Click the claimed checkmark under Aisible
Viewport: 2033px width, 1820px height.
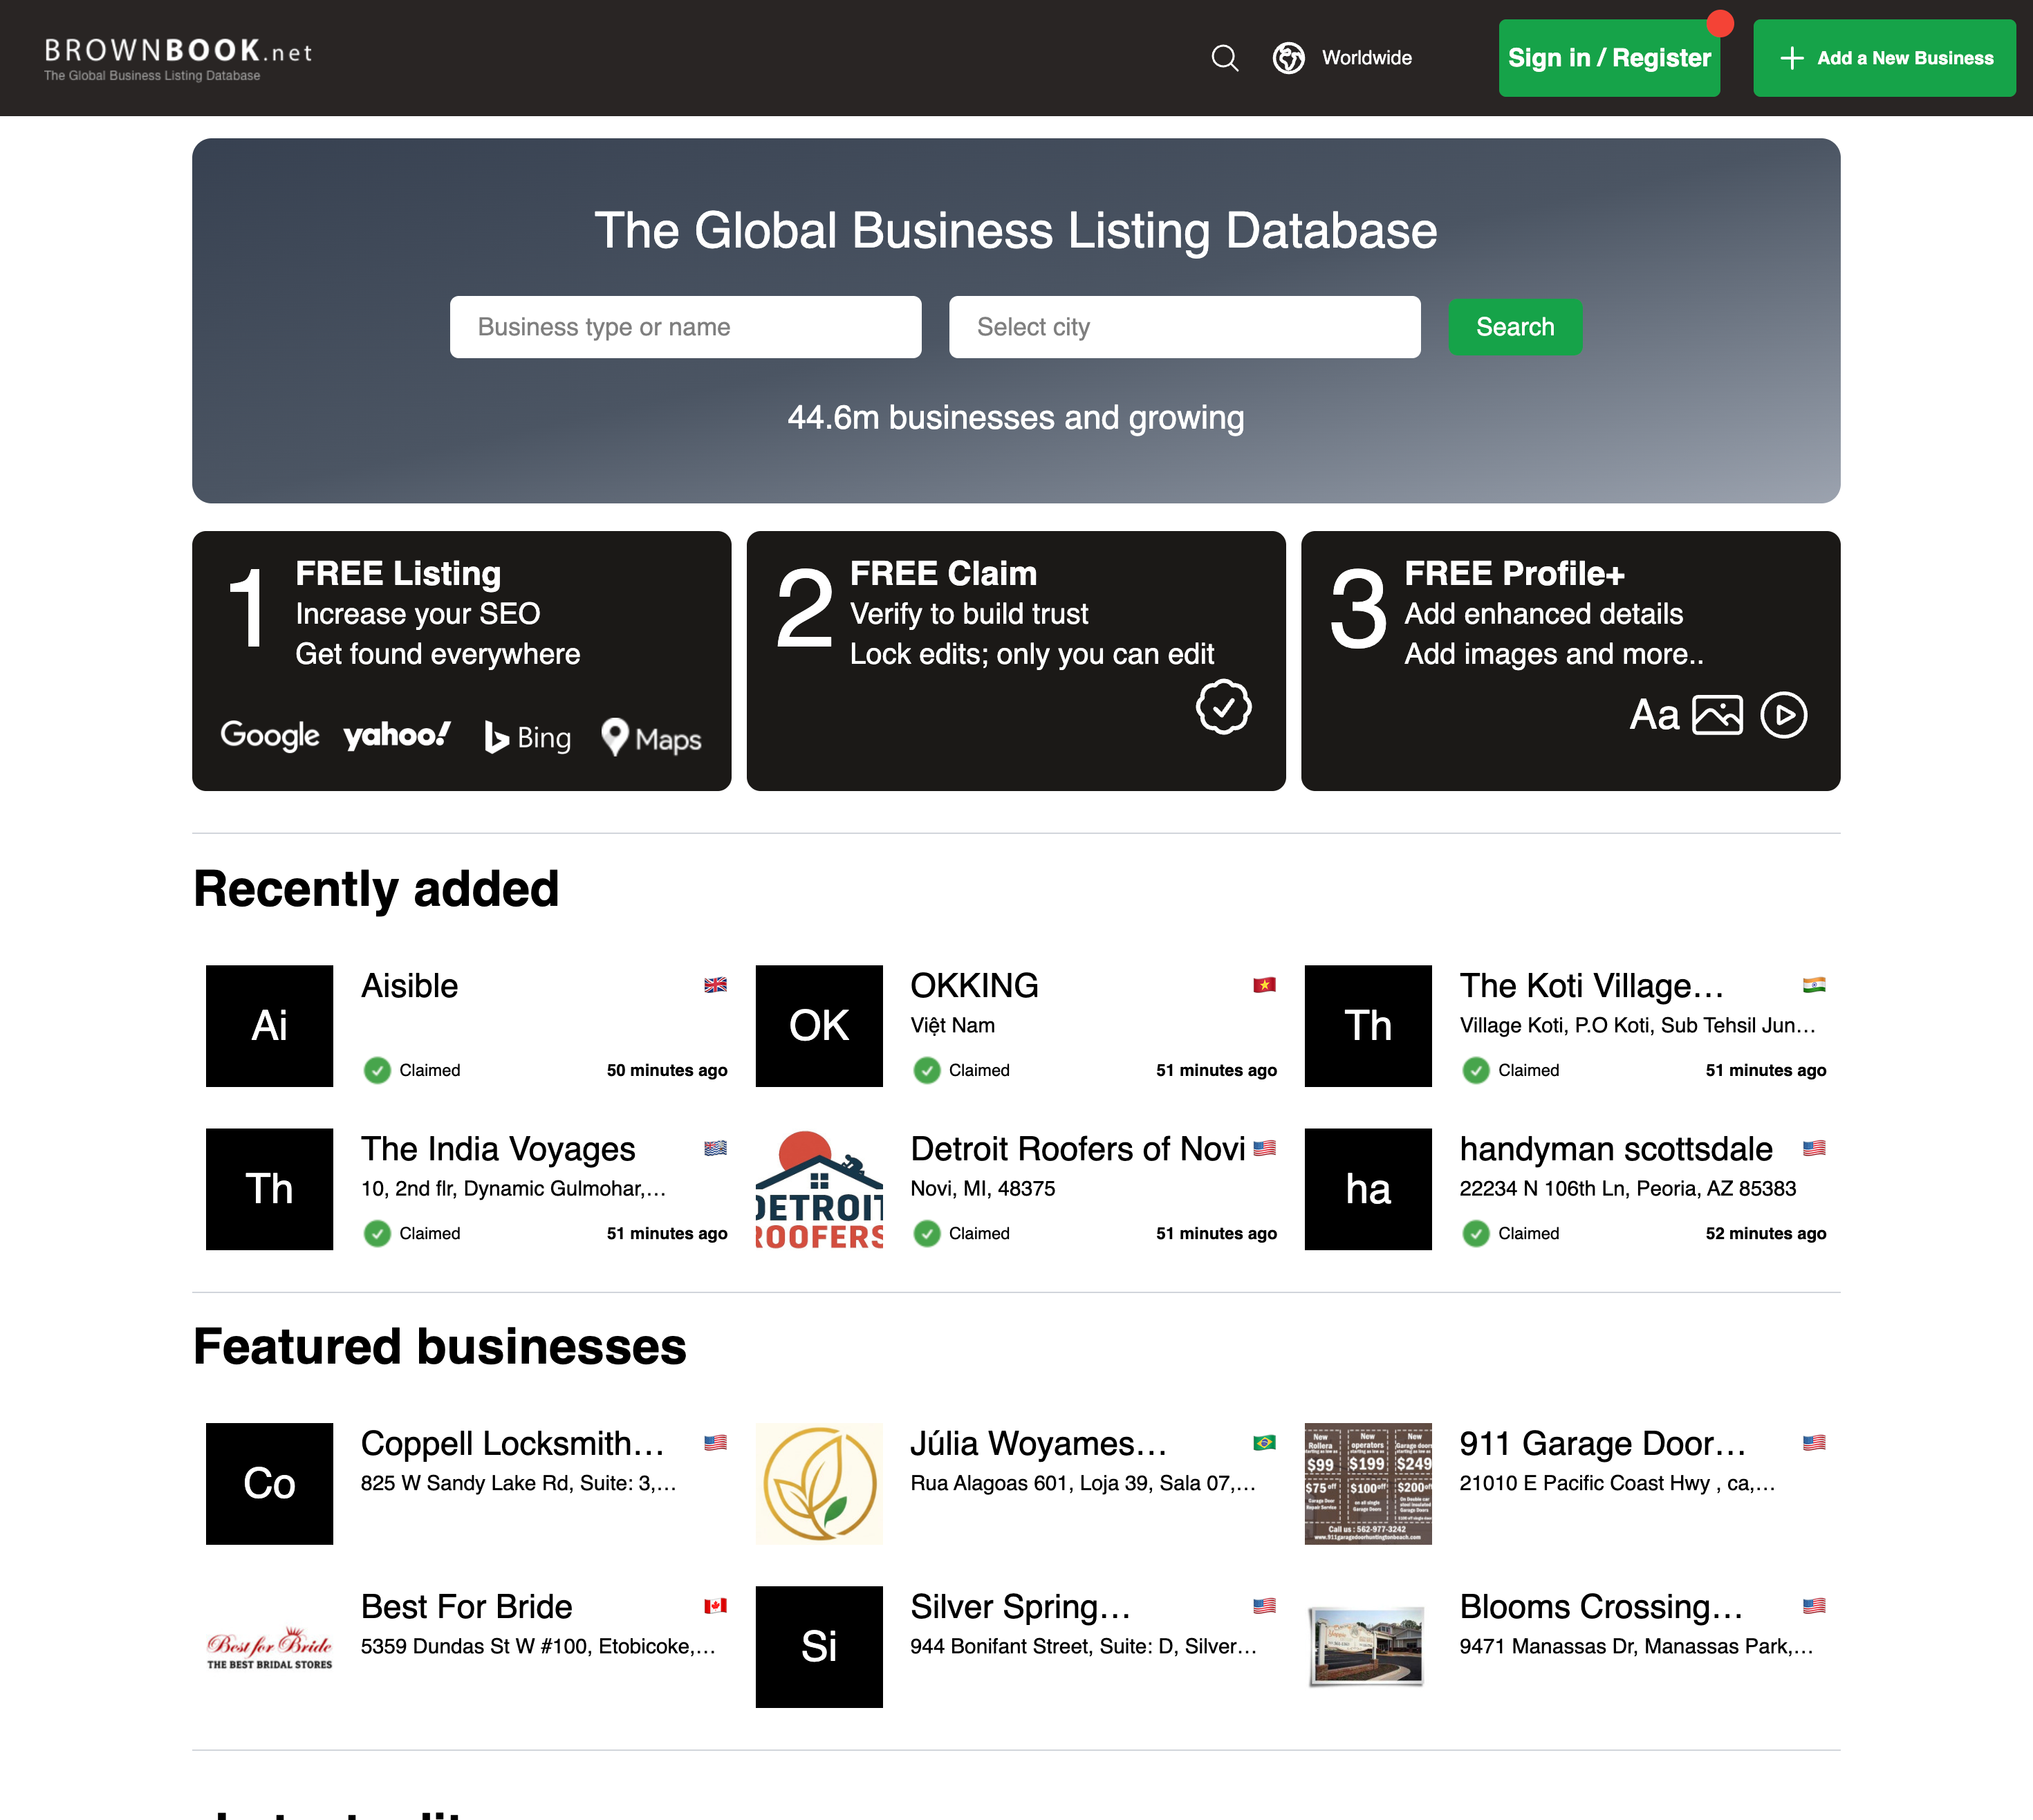point(377,1070)
